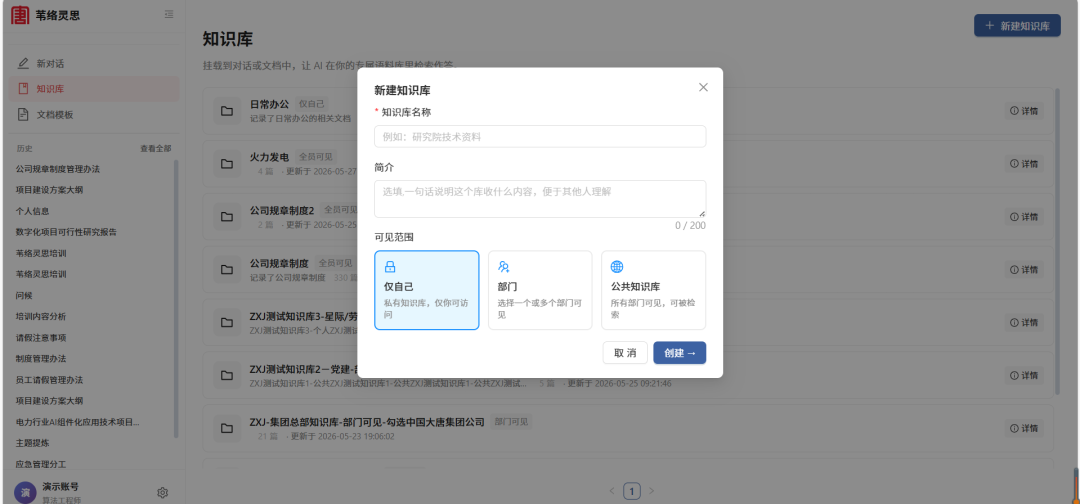The image size is (1080, 504).
Task: Click folder icon of 日常办公 library
Action: tap(227, 111)
